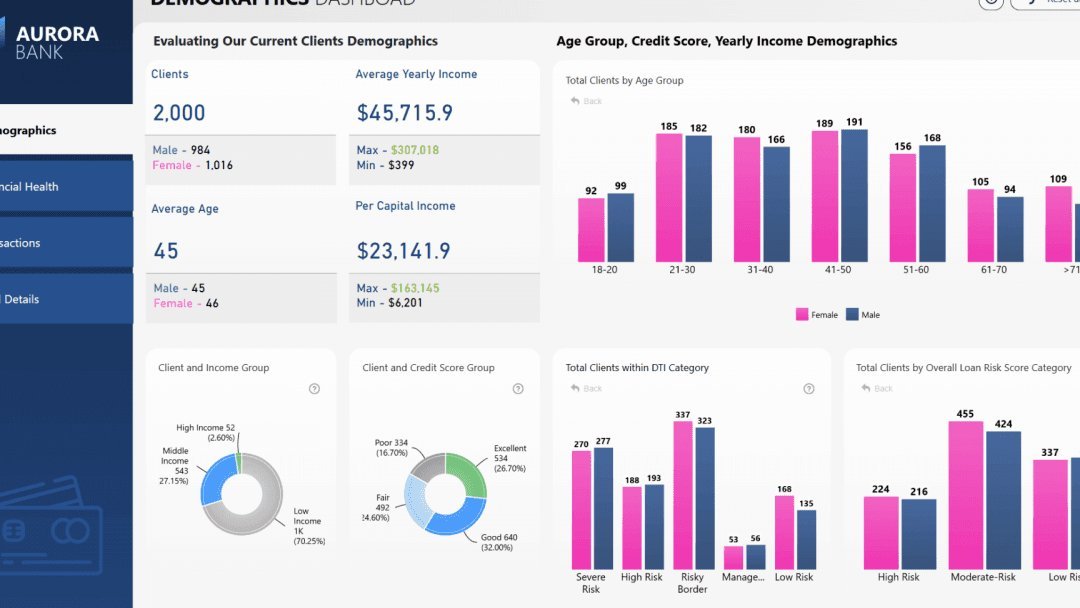Click the Risky Border female bar showing 337

tap(683, 495)
